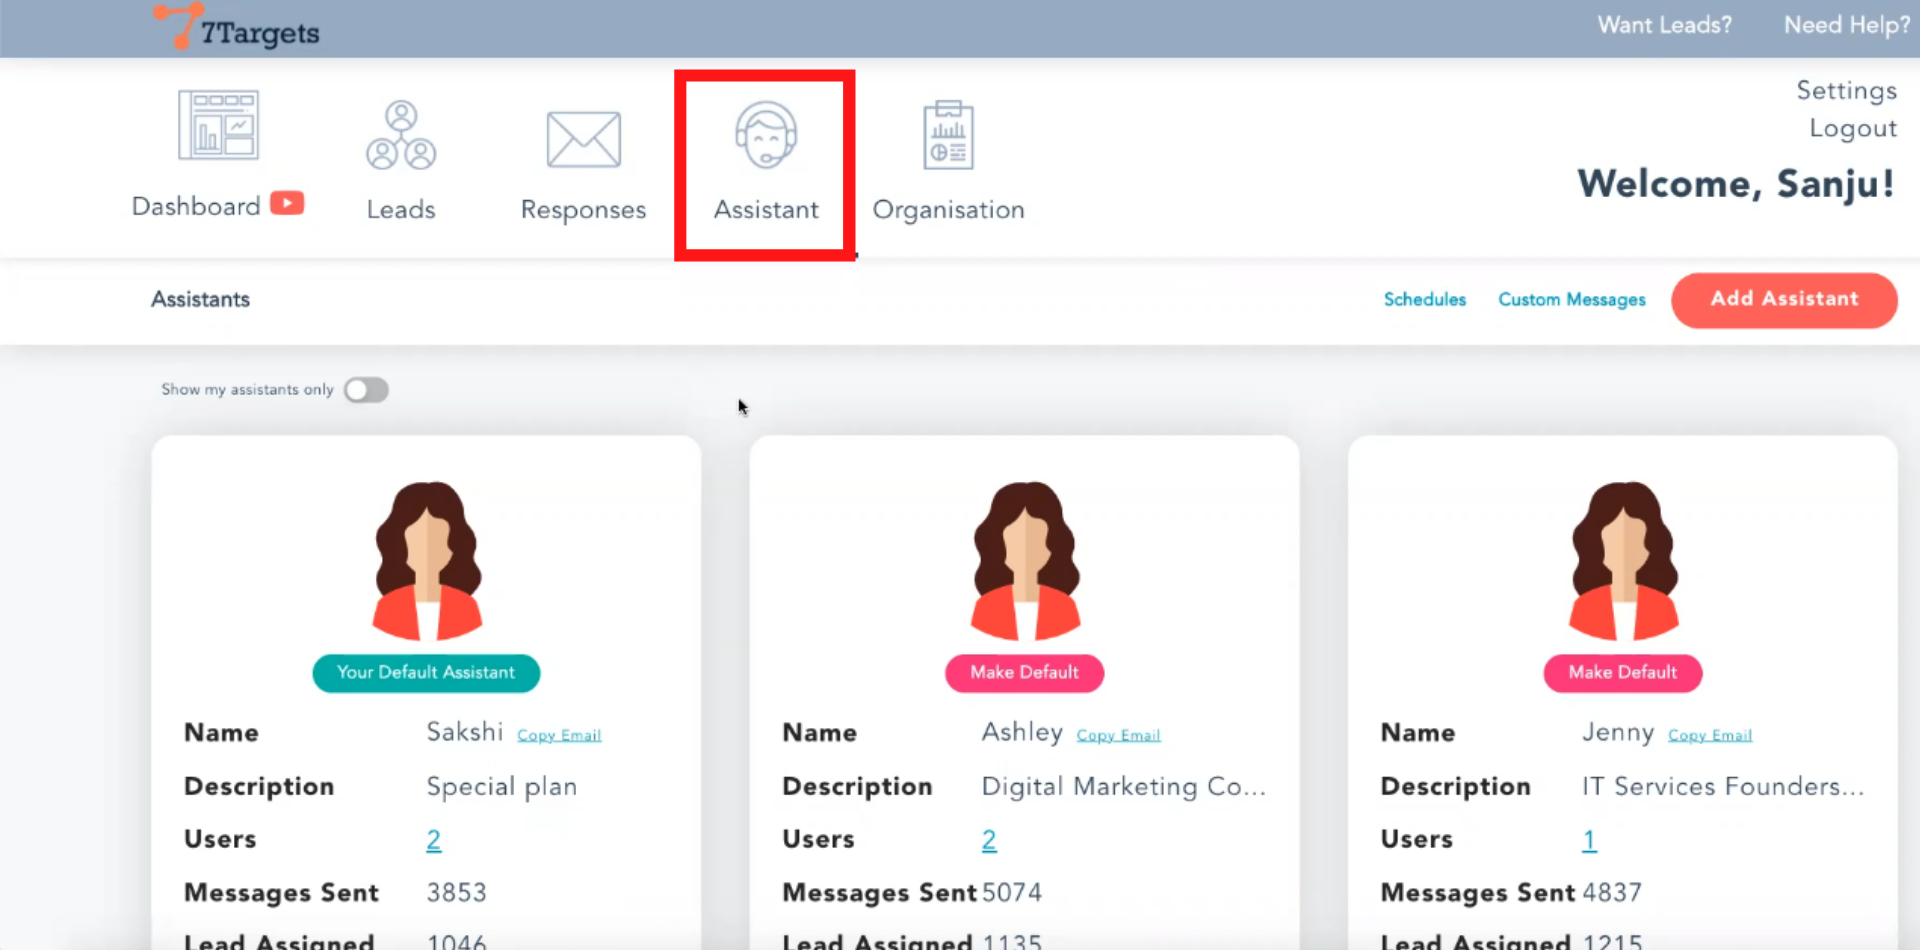The image size is (1920, 950).
Task: Copy email for Jenny
Action: click(x=1709, y=736)
